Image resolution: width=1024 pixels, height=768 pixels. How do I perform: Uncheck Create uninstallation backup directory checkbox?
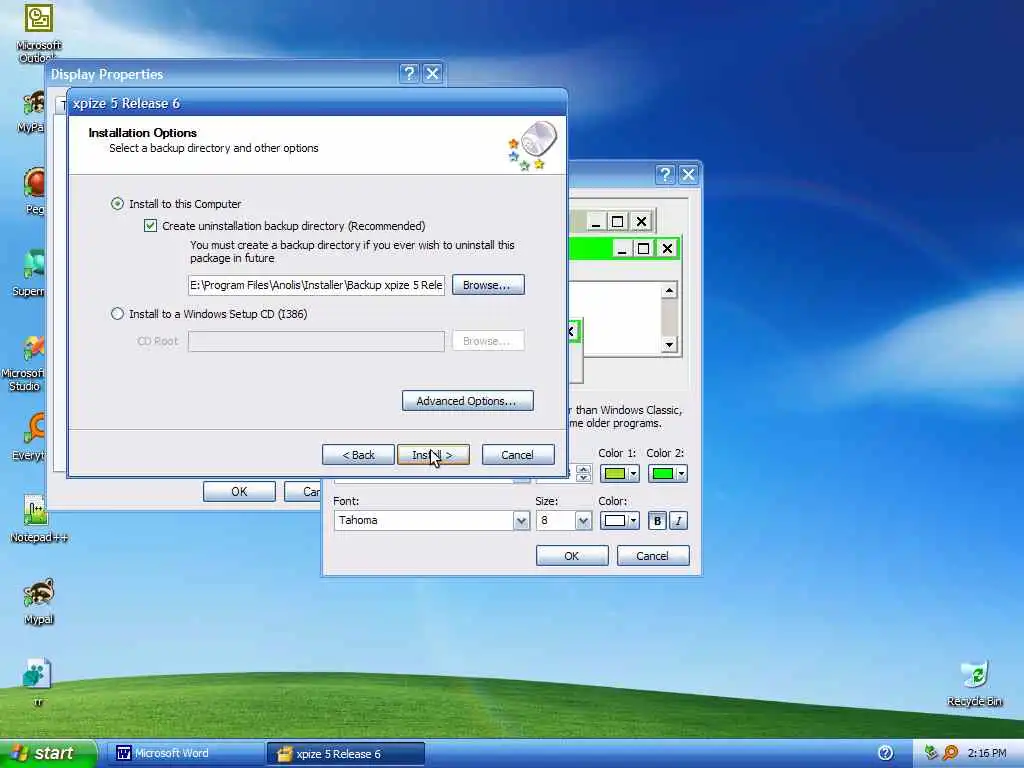coord(150,226)
